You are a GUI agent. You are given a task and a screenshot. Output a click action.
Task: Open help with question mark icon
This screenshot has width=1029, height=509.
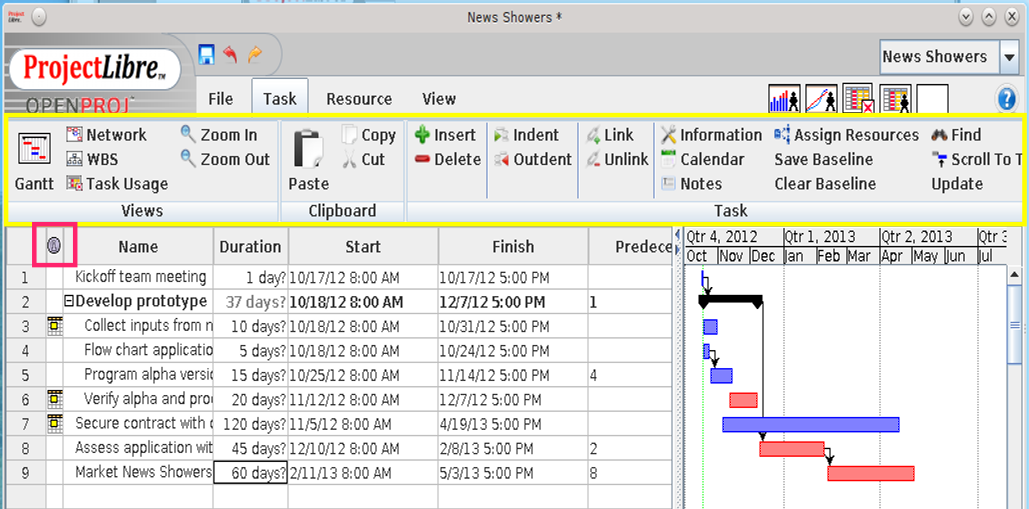click(x=1007, y=100)
